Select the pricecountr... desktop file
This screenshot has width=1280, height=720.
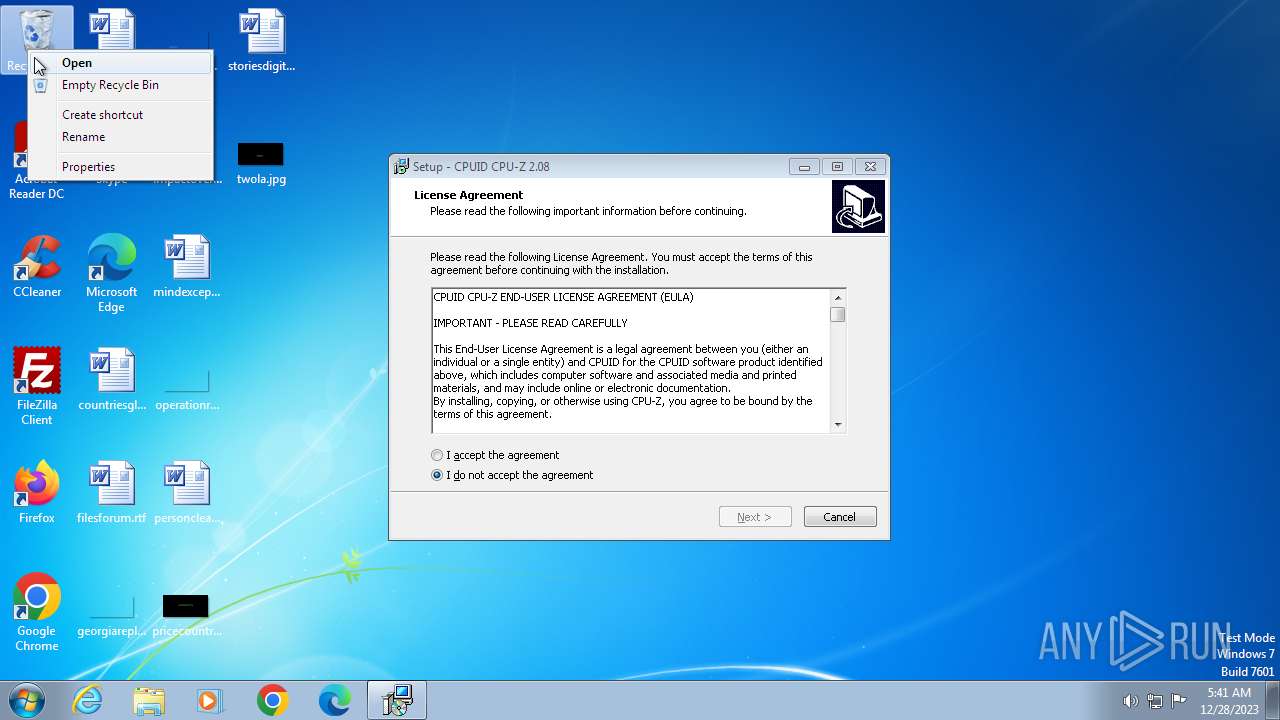[187, 617]
